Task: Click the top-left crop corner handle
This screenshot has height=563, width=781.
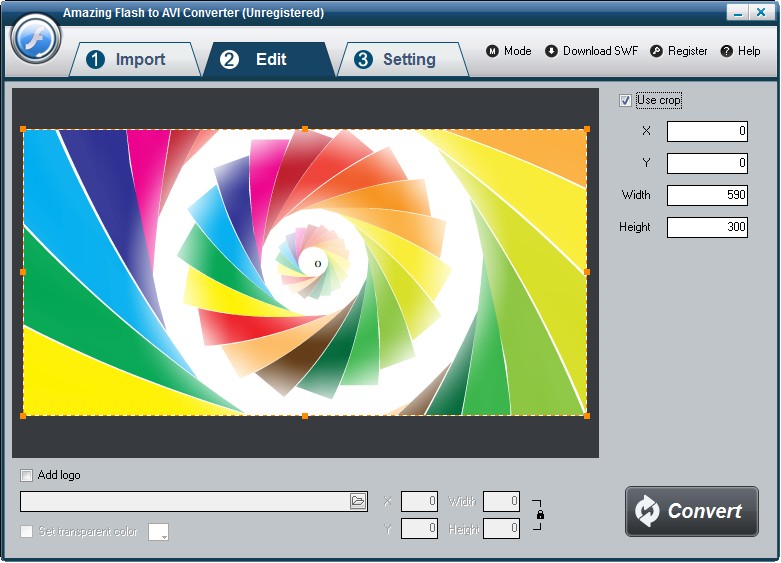Action: pos(23,129)
